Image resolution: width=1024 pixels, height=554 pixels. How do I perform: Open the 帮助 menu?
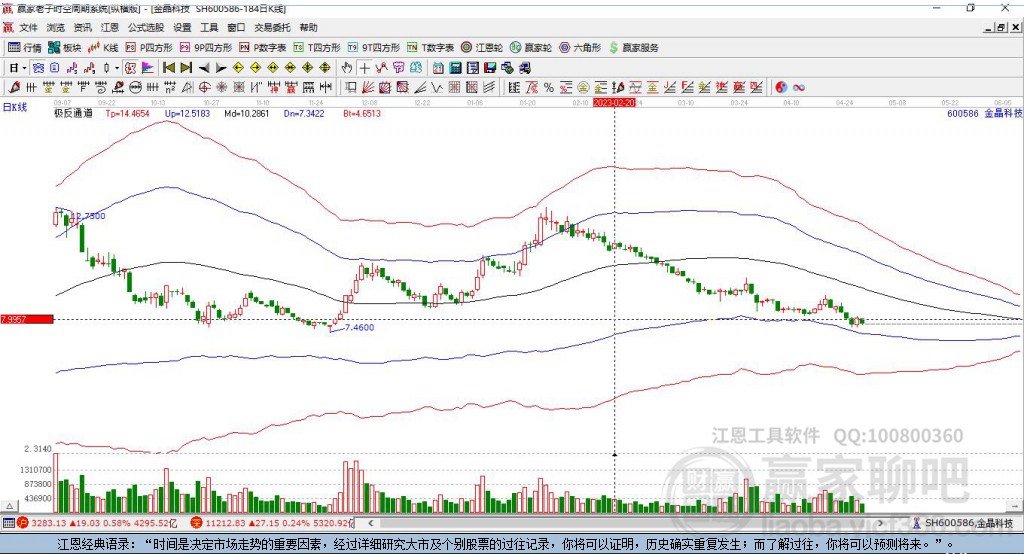[308, 27]
